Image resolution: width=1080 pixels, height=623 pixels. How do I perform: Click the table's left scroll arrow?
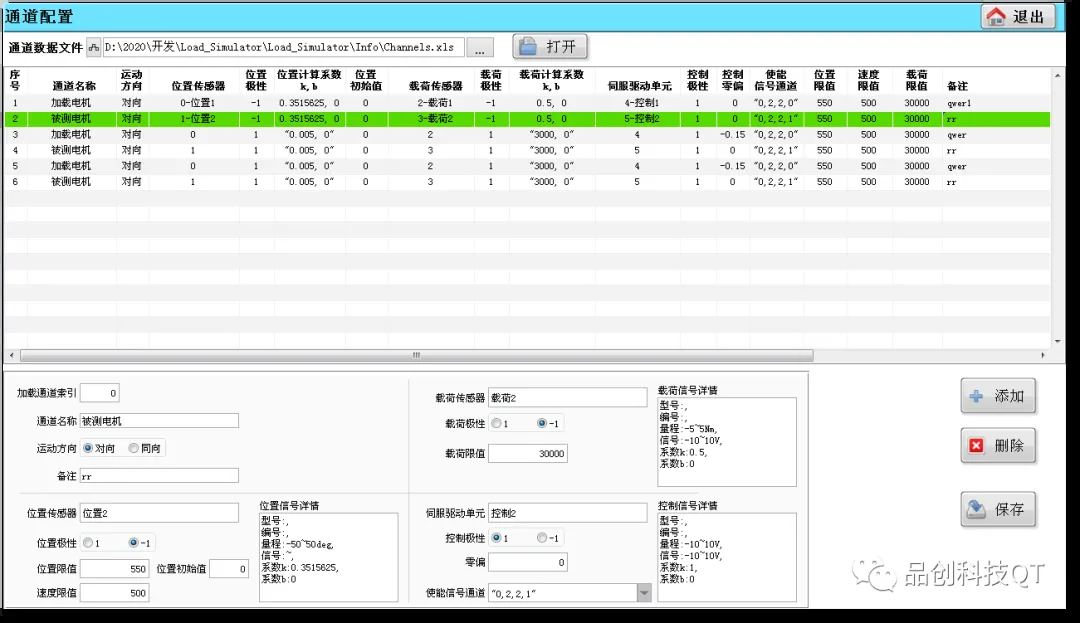coord(10,355)
